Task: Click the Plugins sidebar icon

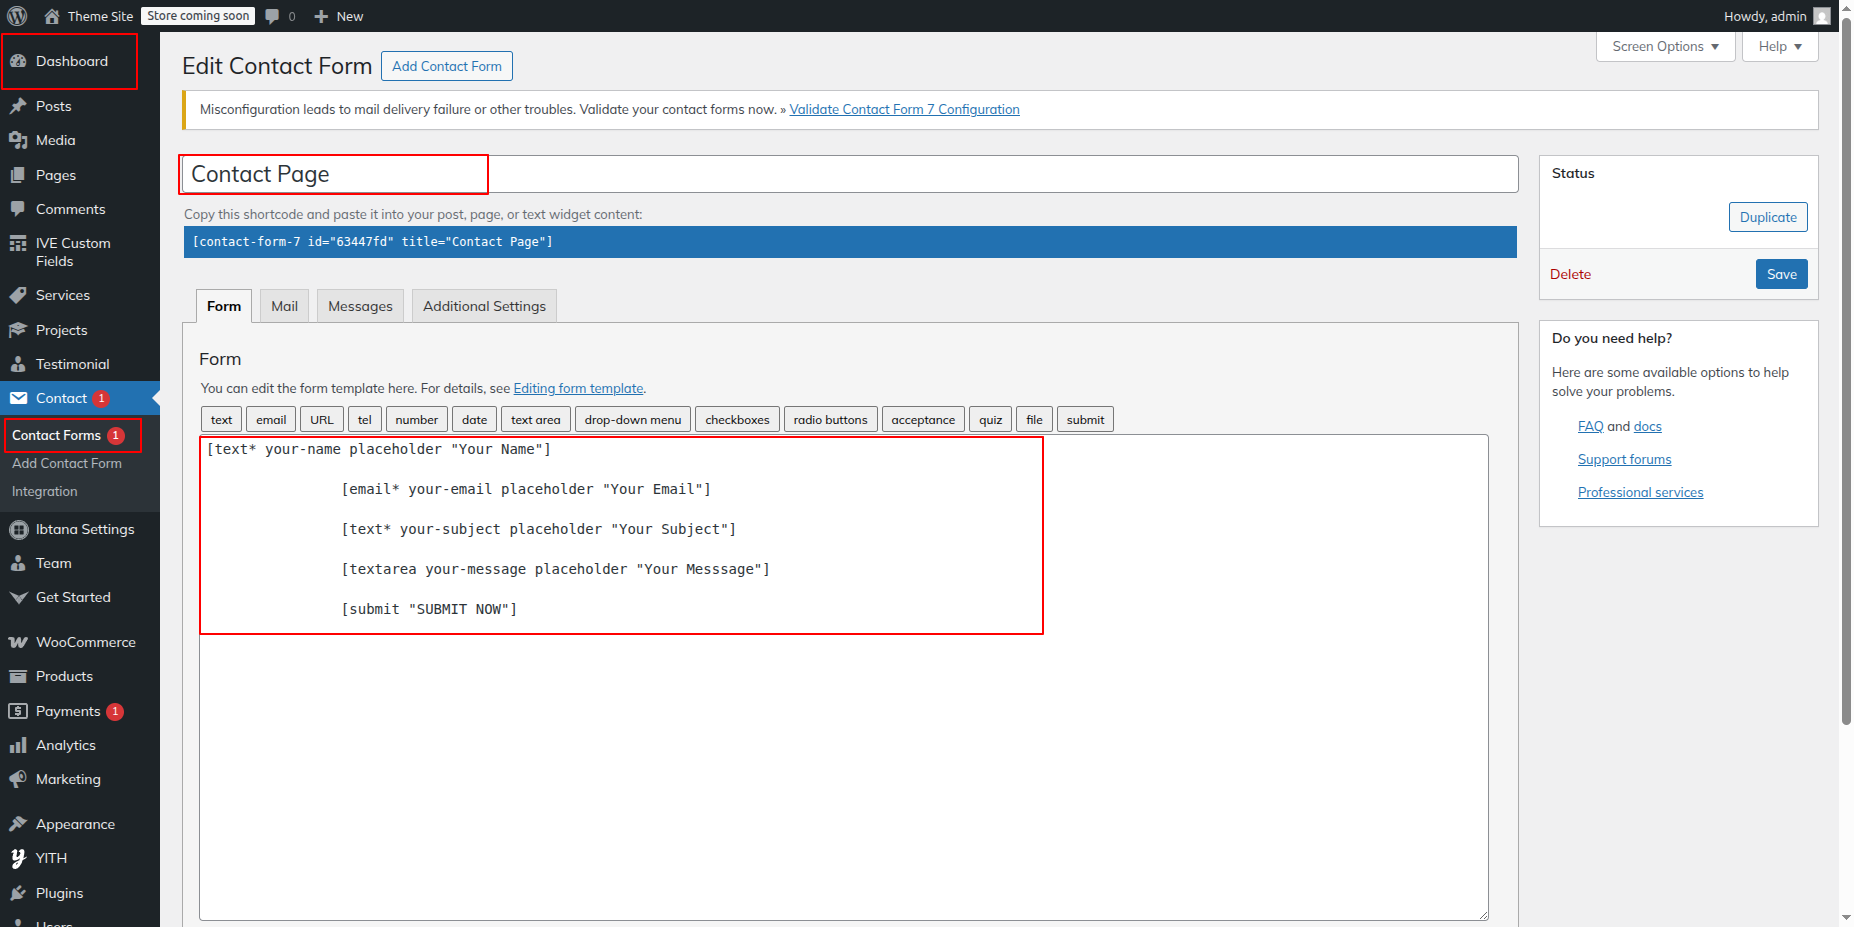Action: 18,893
